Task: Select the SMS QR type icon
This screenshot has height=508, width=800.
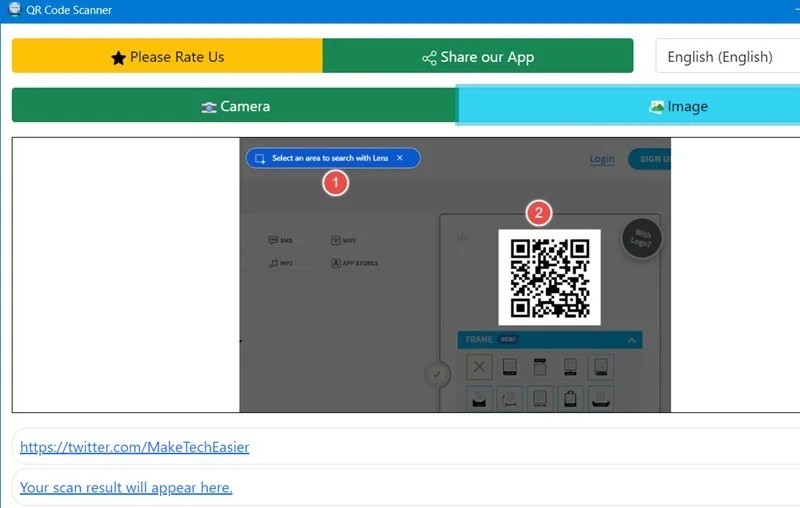Action: pos(272,240)
